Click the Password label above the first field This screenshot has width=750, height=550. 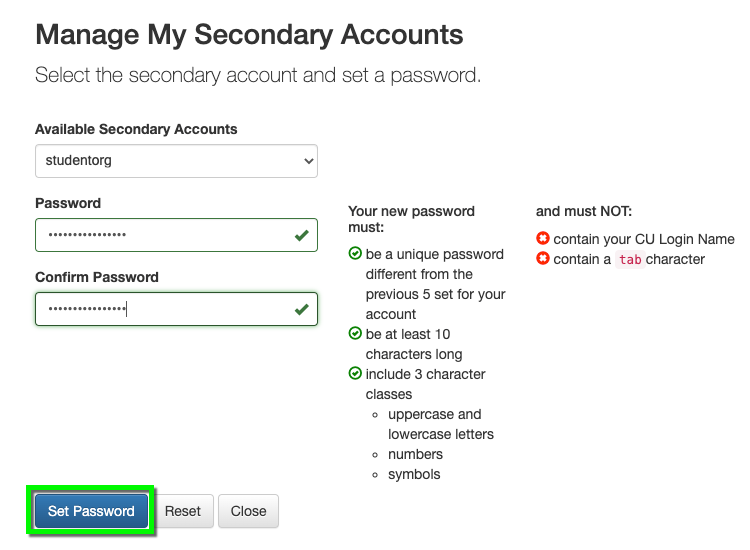tap(68, 203)
